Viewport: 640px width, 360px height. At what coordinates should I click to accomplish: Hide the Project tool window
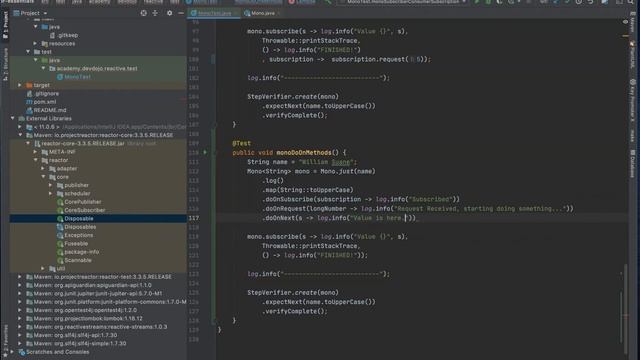click(181, 13)
